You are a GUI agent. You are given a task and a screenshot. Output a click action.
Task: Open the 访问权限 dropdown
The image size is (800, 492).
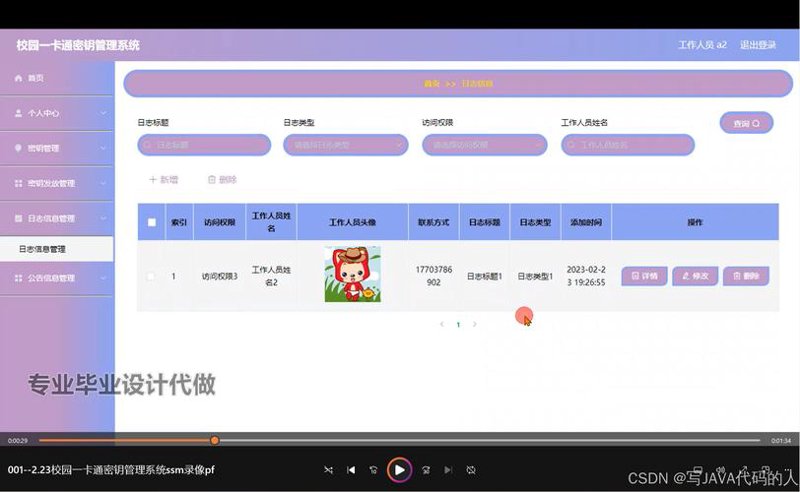coord(485,145)
